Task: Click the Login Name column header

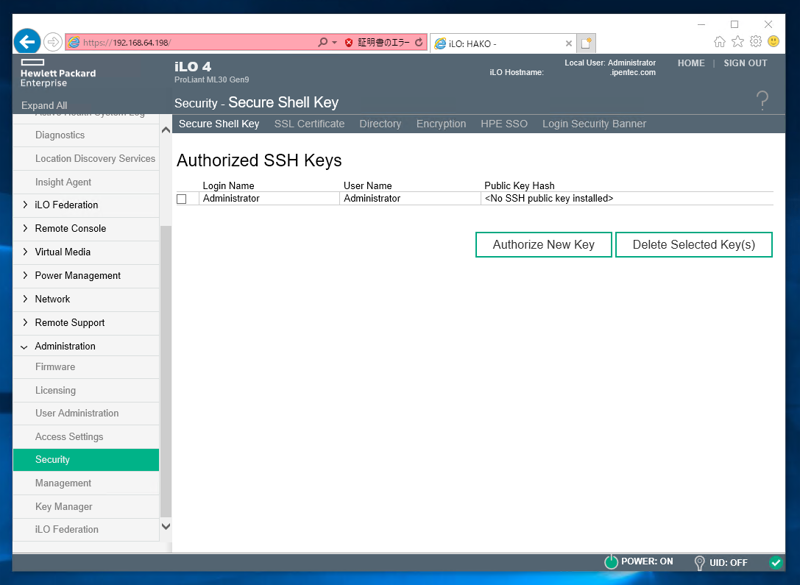Action: [x=228, y=186]
